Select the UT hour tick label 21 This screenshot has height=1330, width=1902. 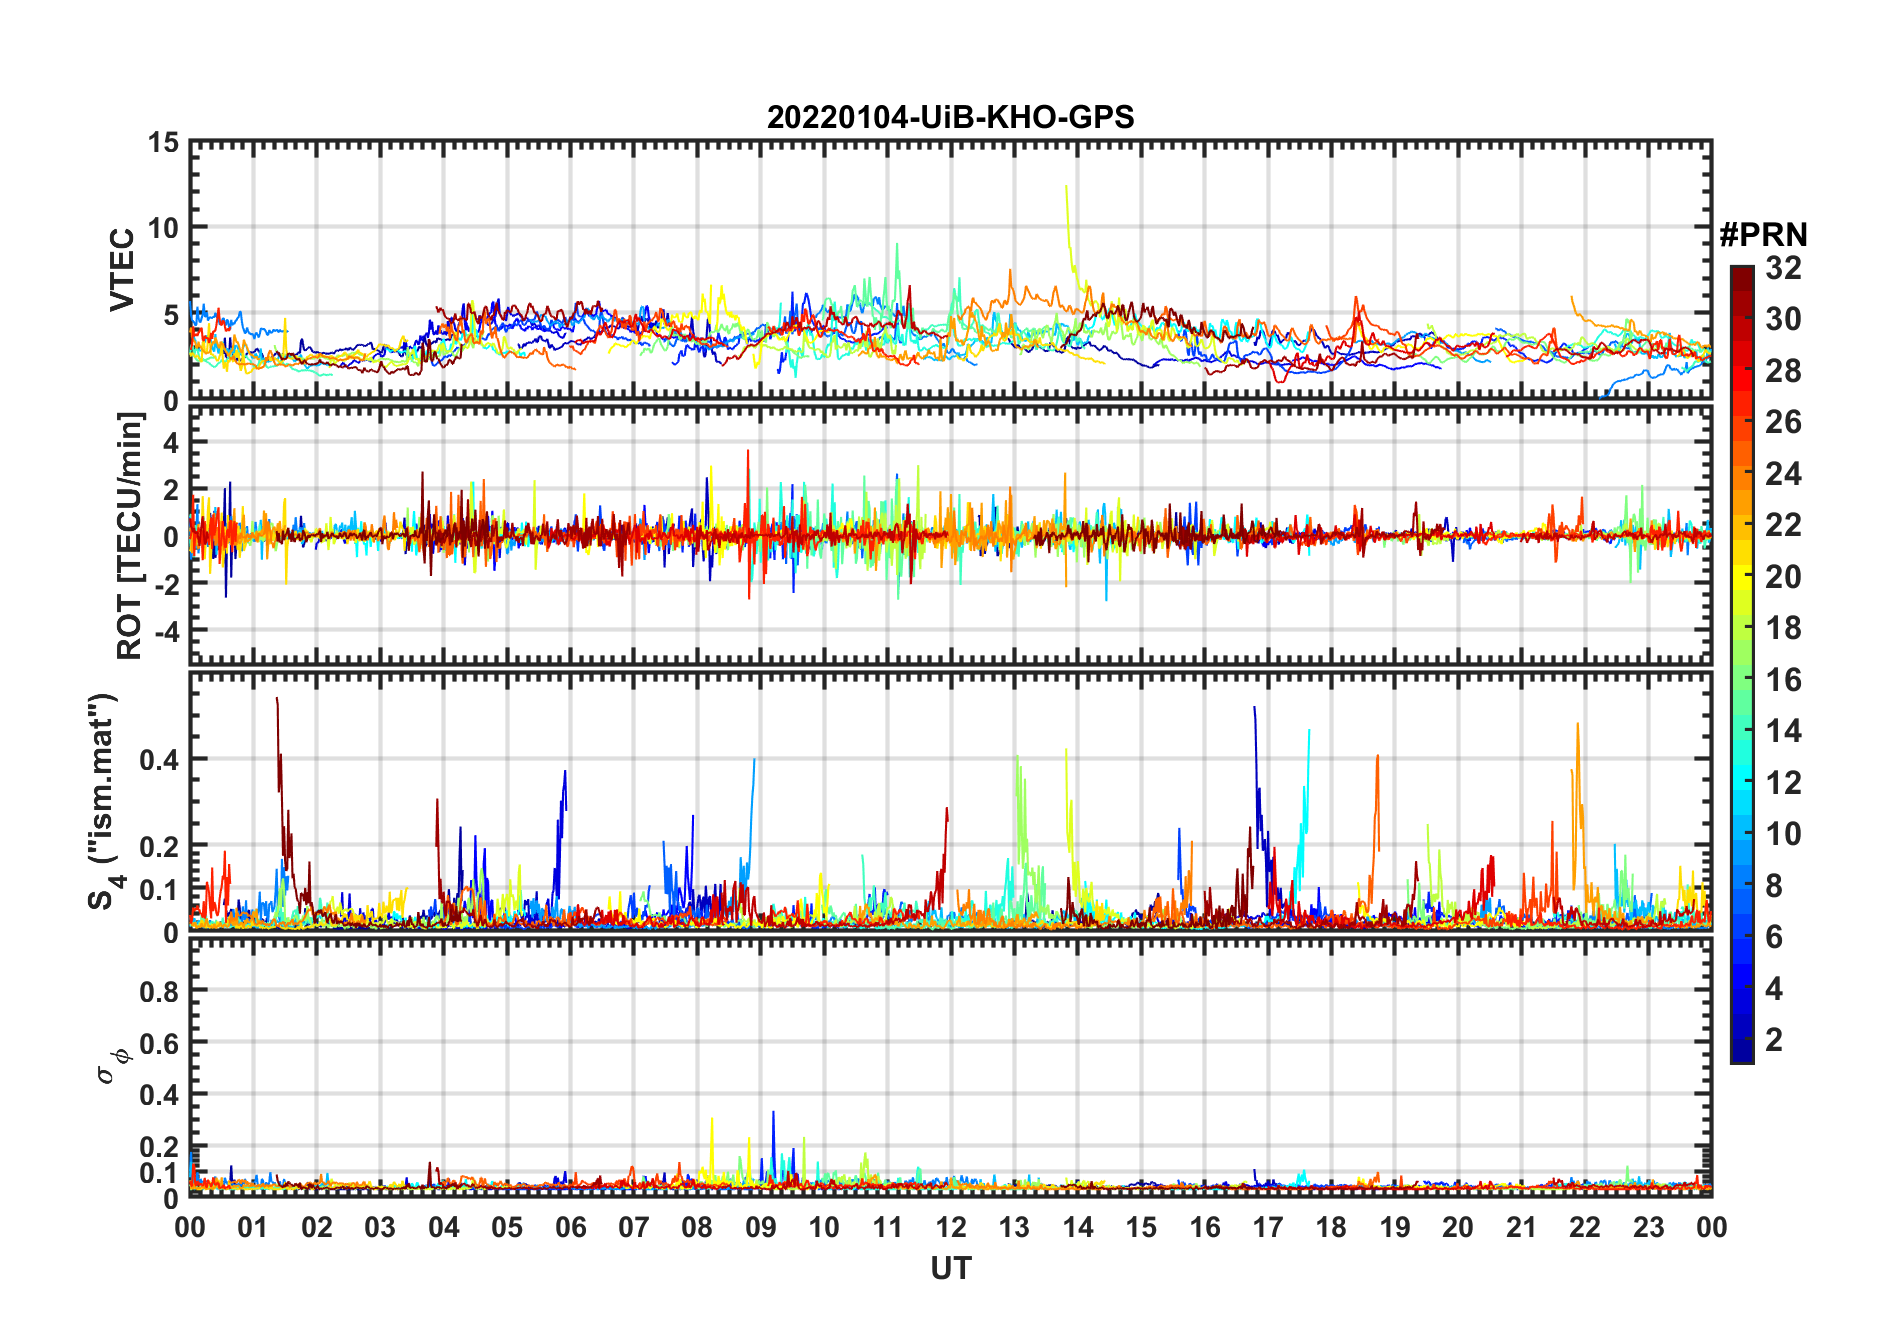(x=1521, y=1227)
